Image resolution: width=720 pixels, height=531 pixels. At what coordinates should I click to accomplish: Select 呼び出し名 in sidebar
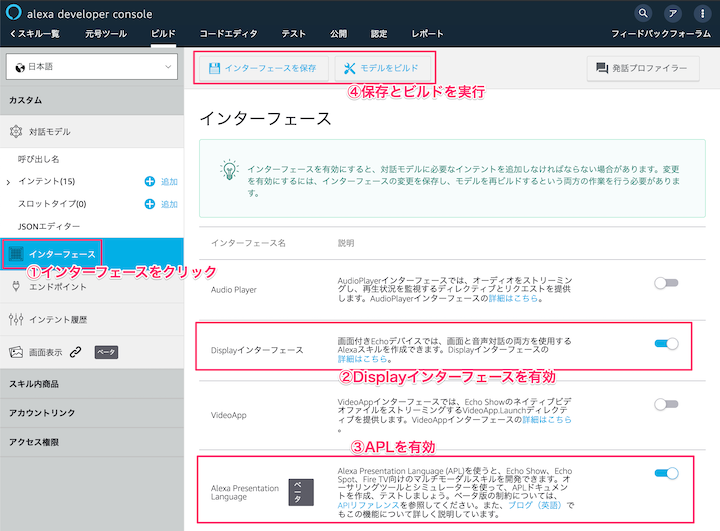pyautogui.click(x=39, y=159)
